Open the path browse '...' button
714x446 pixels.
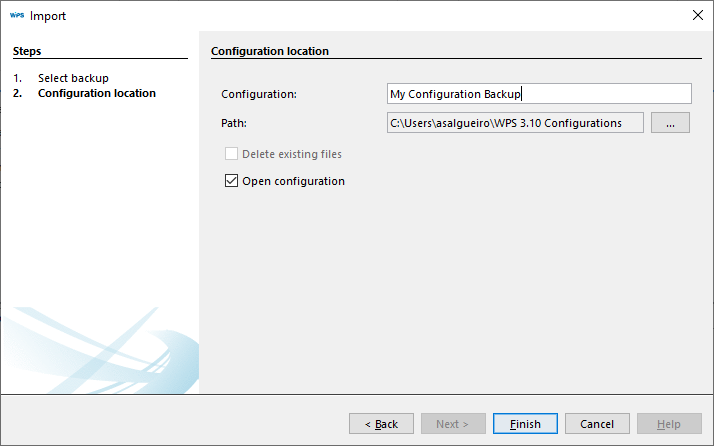(670, 123)
